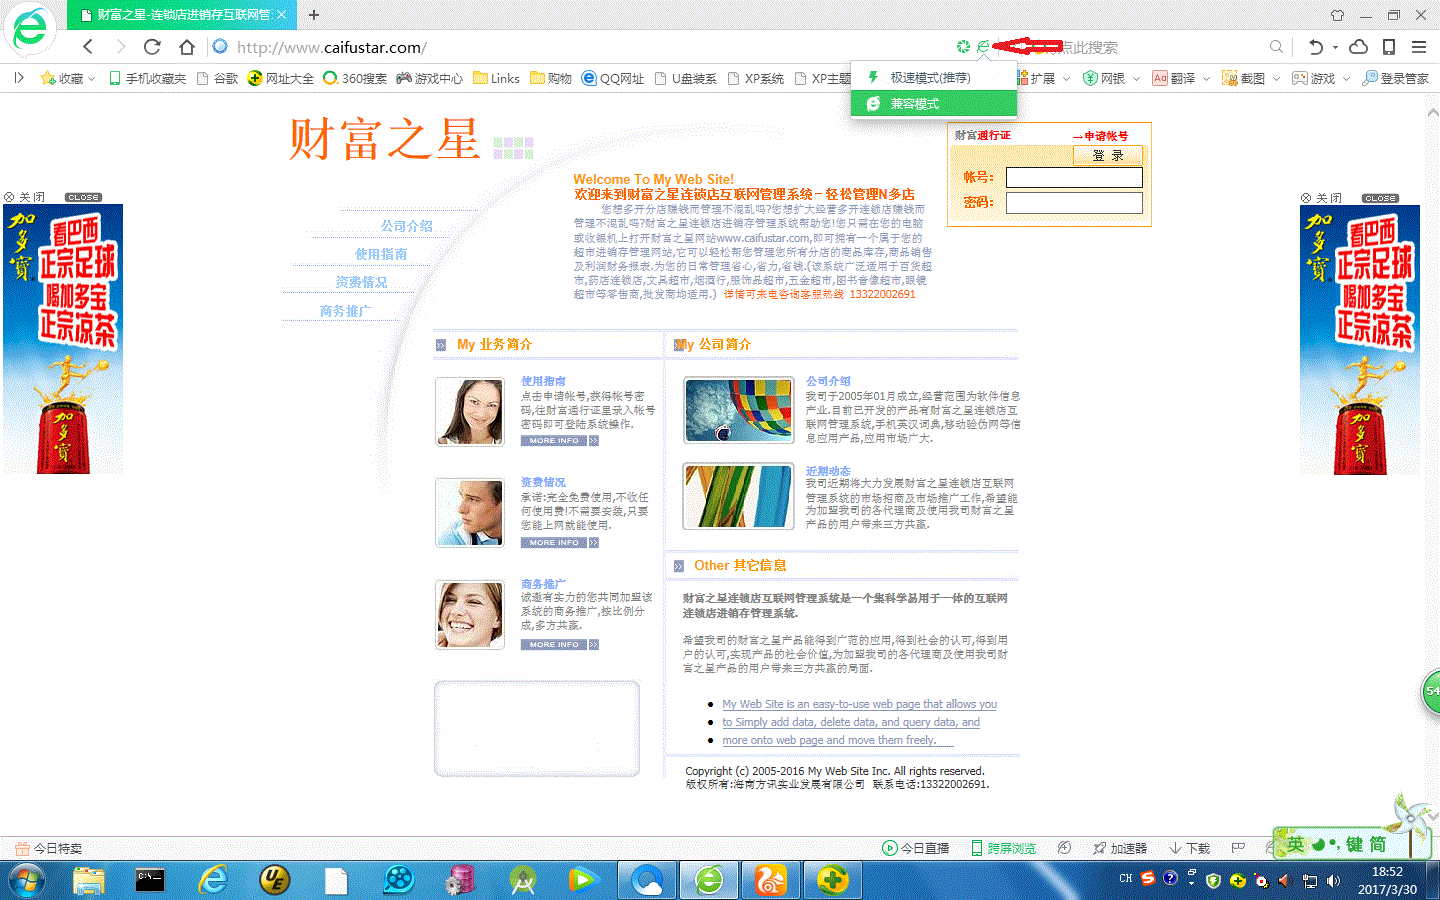Click the browser refresh icon
Viewport: 1440px width, 900px height.
(152, 47)
